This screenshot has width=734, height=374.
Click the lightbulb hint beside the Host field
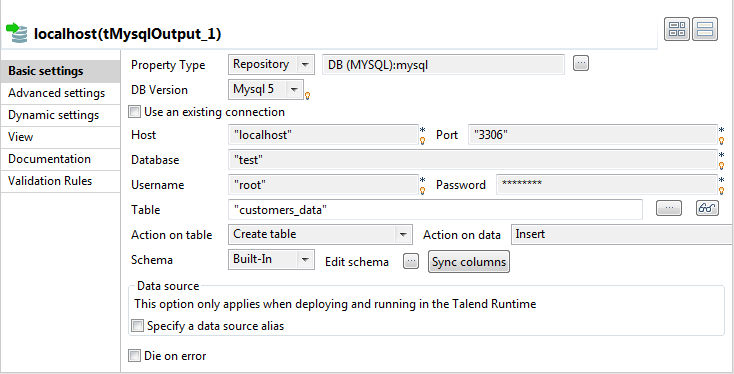point(422,140)
